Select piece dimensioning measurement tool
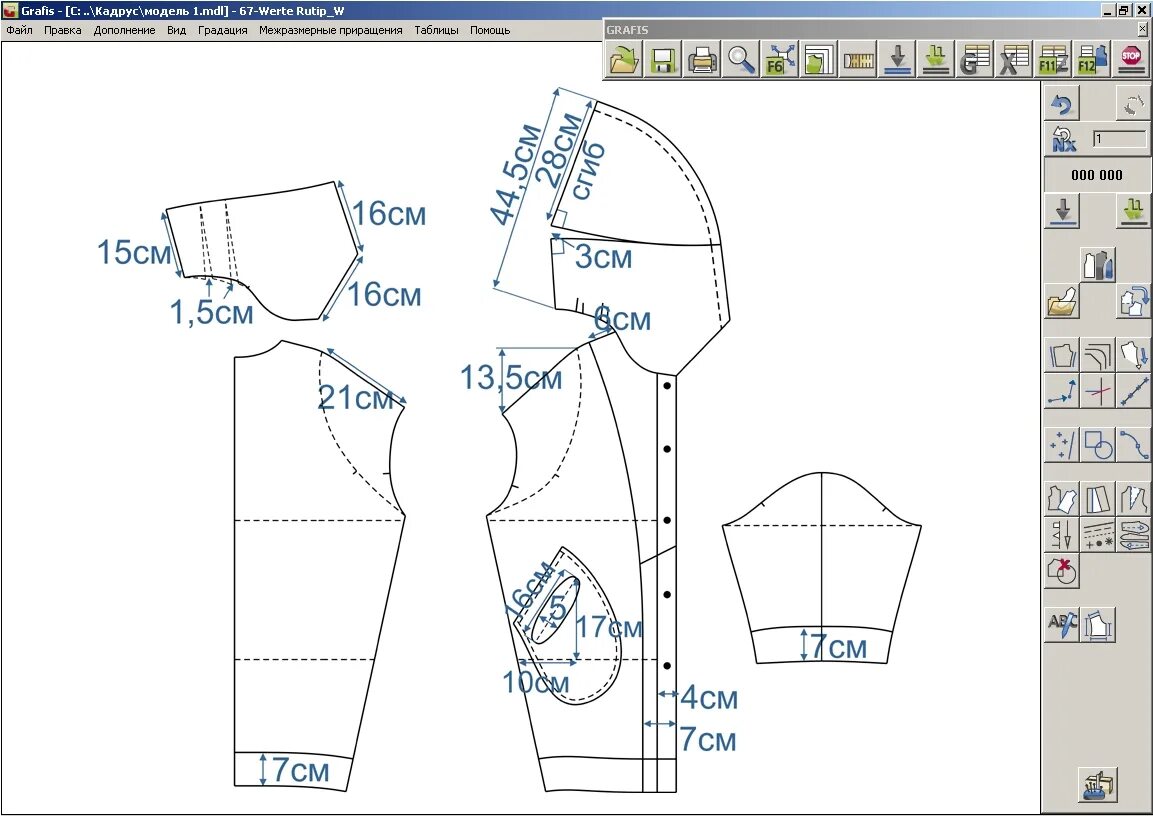 coord(1098,625)
